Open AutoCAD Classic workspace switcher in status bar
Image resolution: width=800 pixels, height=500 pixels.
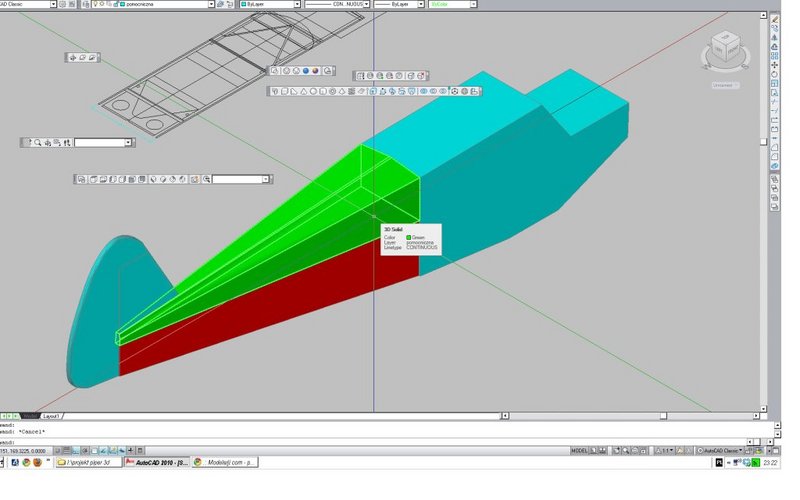pyautogui.click(x=720, y=451)
